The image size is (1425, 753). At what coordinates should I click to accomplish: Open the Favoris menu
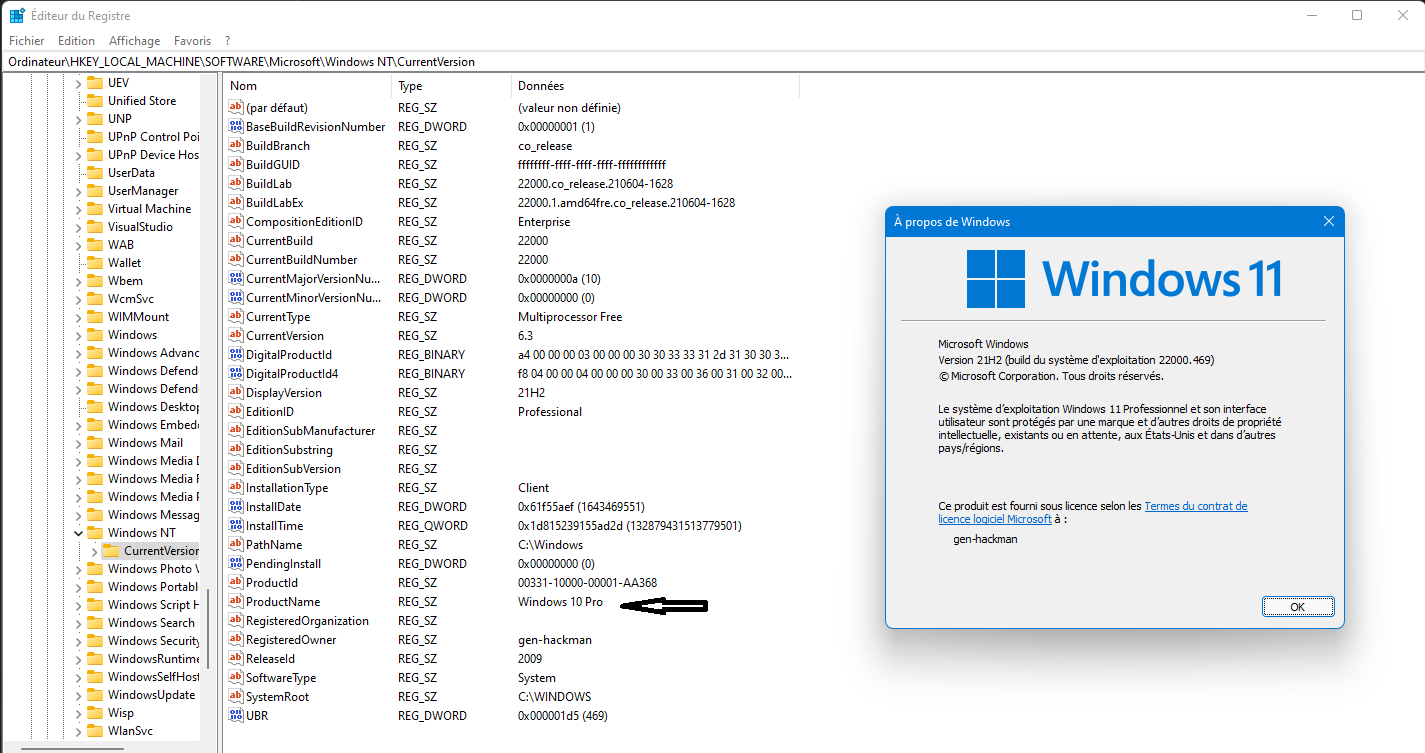[192, 41]
